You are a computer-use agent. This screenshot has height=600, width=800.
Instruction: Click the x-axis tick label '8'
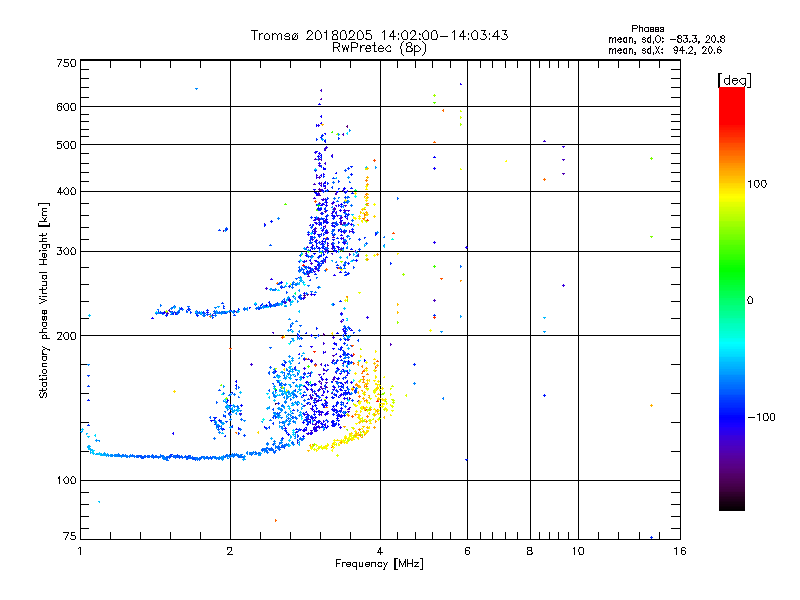point(530,551)
